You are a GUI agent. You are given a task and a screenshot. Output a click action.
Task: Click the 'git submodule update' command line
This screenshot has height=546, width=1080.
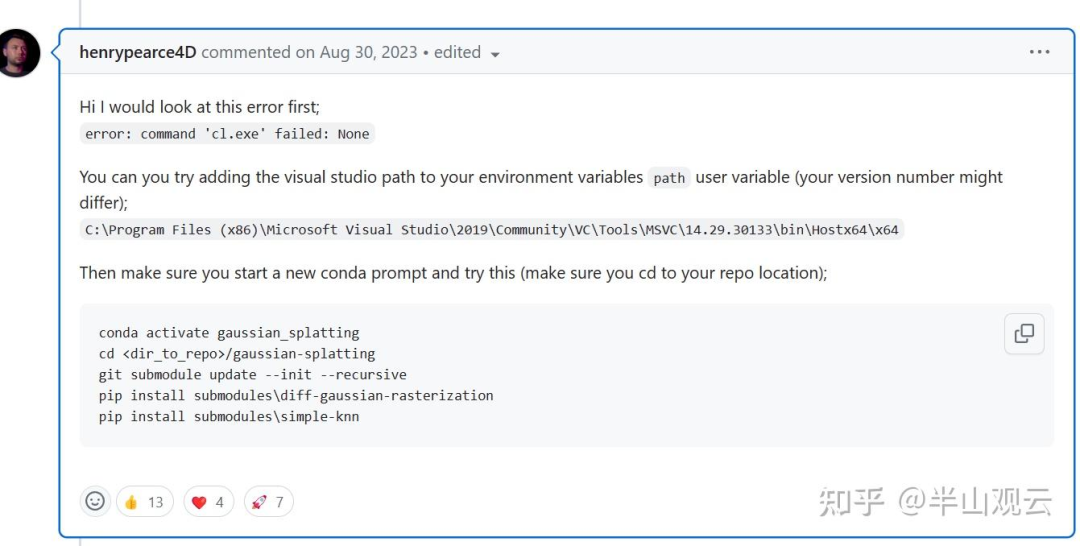pyautogui.click(x=252, y=374)
